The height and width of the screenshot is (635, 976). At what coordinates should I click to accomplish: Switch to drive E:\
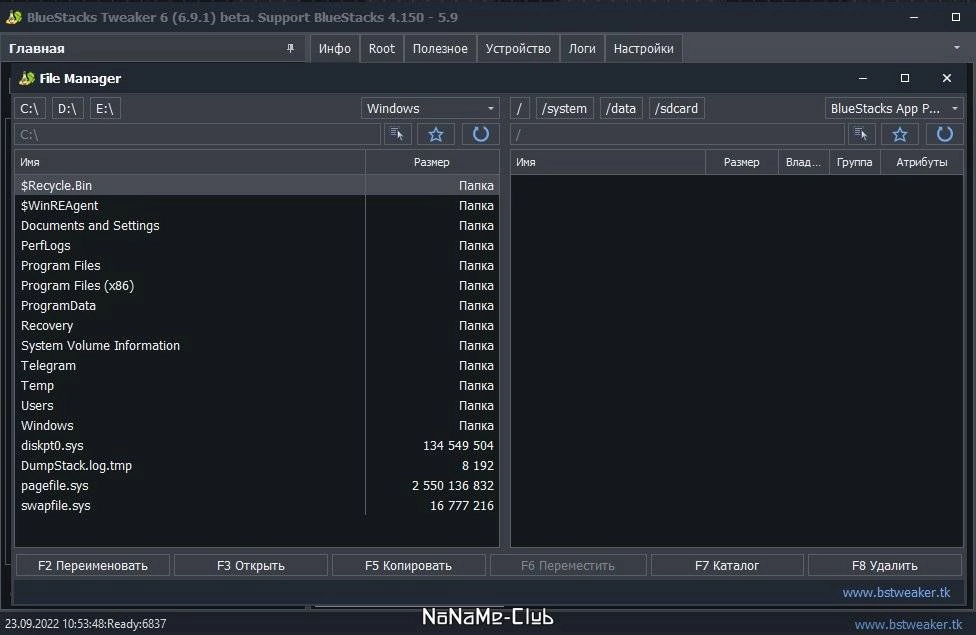[x=105, y=108]
